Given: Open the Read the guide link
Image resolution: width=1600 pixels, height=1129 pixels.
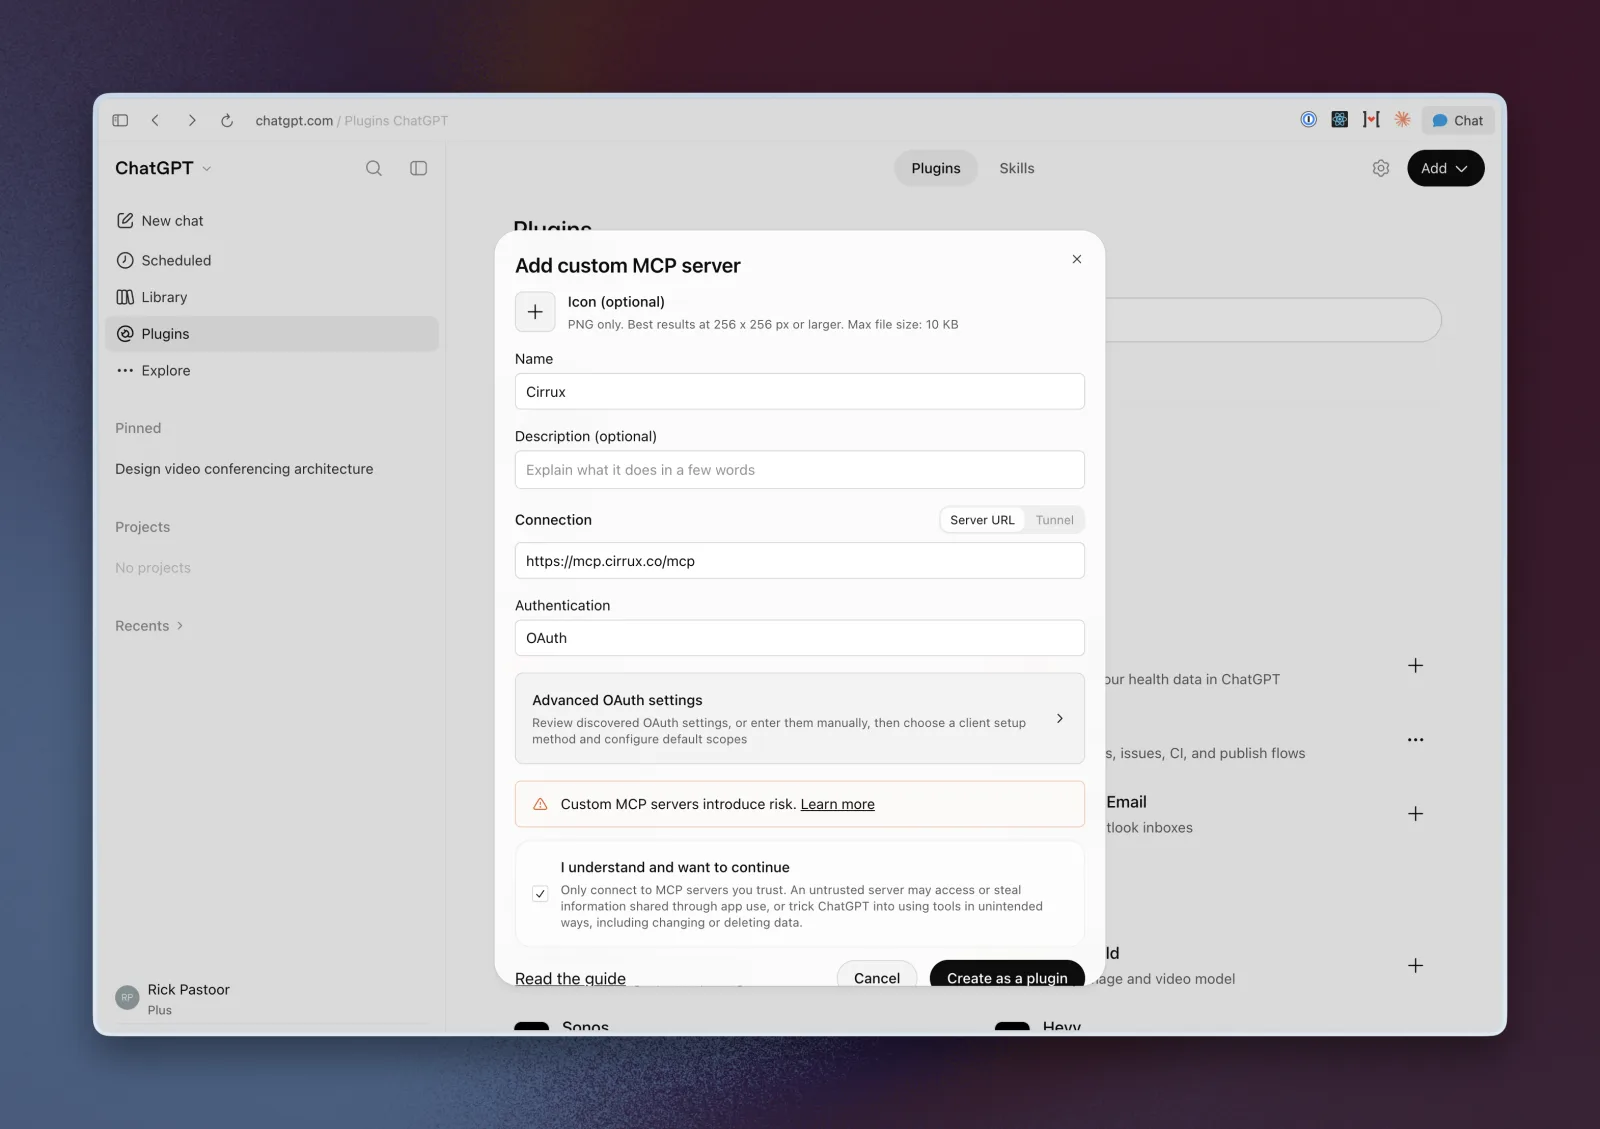Looking at the screenshot, I should click(570, 978).
